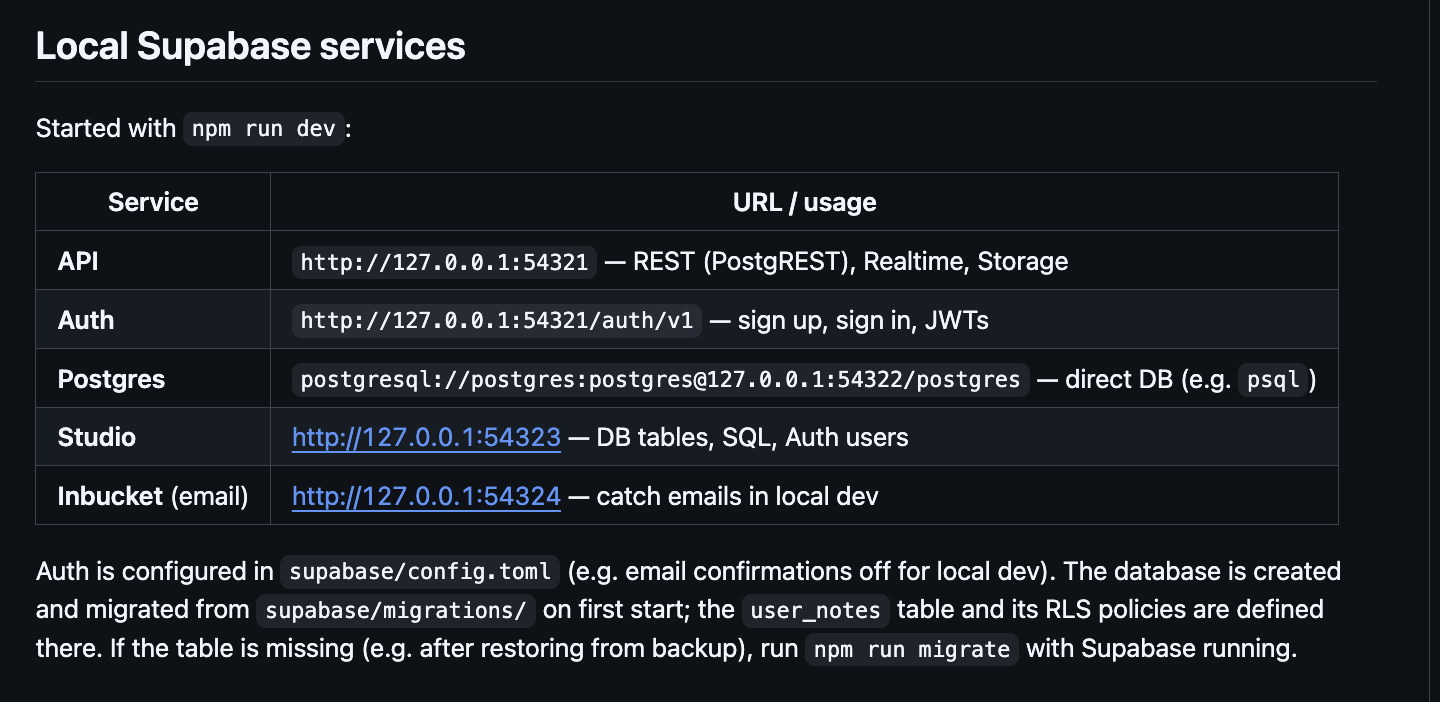The width and height of the screenshot is (1440, 702).
Task: Open the Inbucket link ending in 54324
Action: pos(426,496)
